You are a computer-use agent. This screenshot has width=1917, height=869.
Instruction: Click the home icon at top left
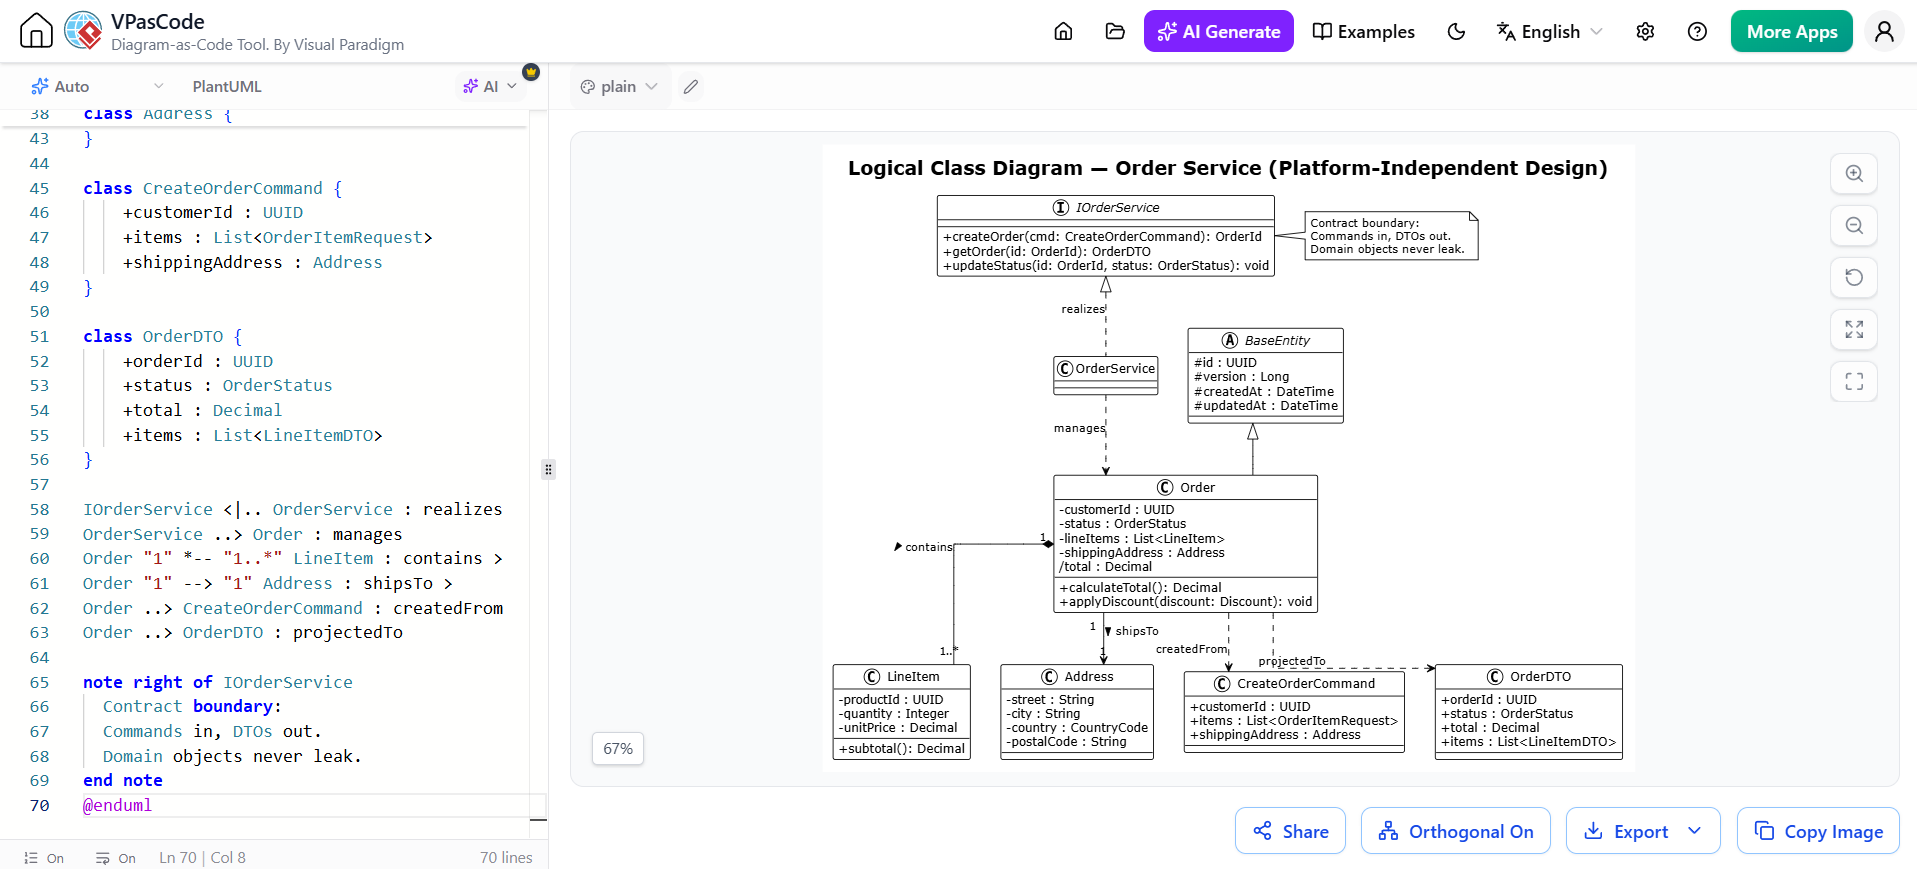tap(36, 31)
